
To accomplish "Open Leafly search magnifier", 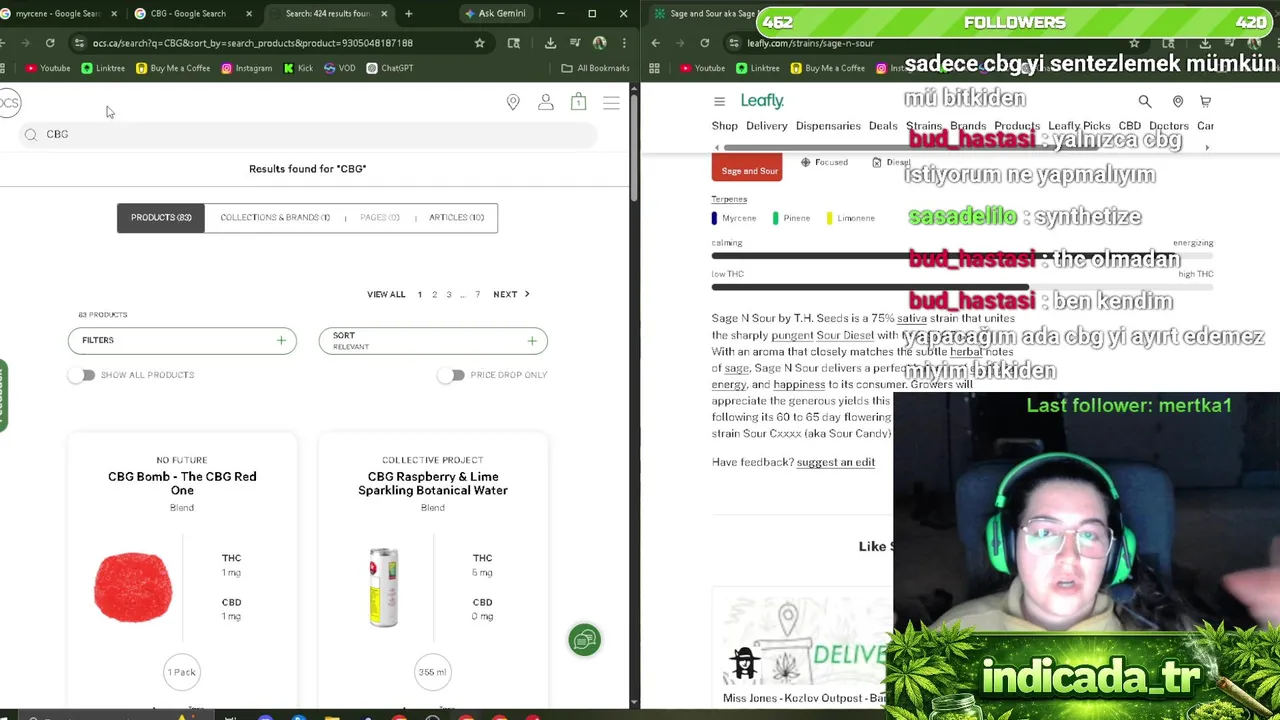I will [x=1145, y=101].
